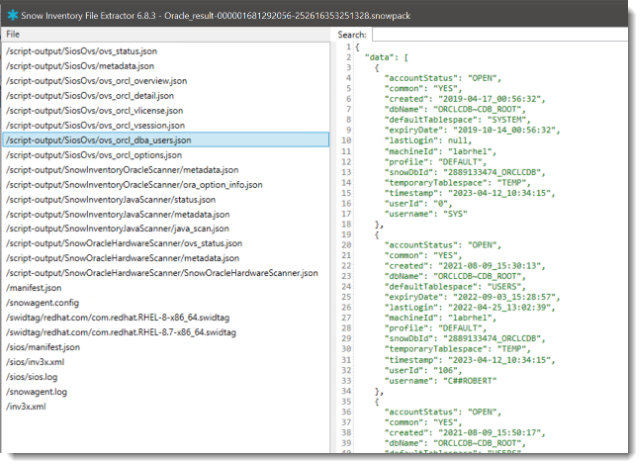Click the "data": [ line
Screen dimensions: 643x468
coord(387,57)
